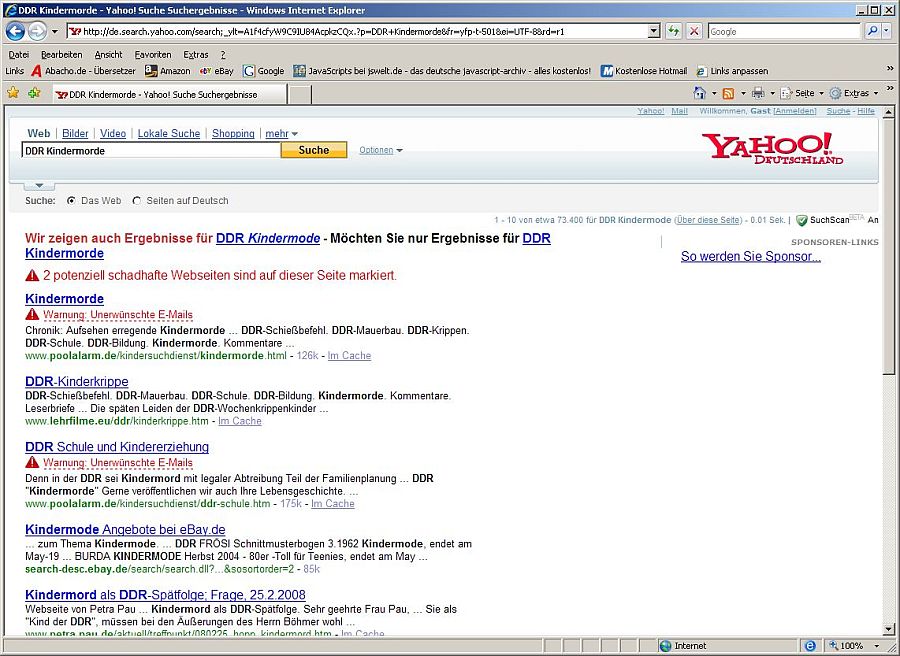This screenshot has height=656, width=900.
Task: Switch to Video search
Action: point(113,134)
